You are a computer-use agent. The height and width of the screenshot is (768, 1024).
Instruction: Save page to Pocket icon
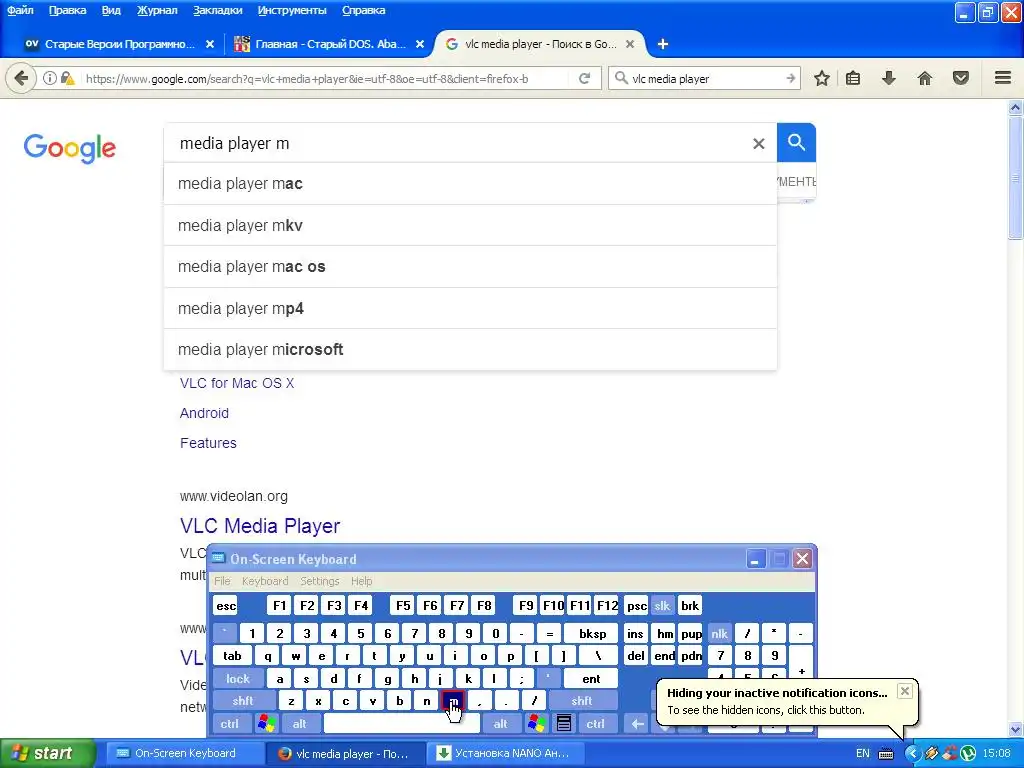(961, 78)
